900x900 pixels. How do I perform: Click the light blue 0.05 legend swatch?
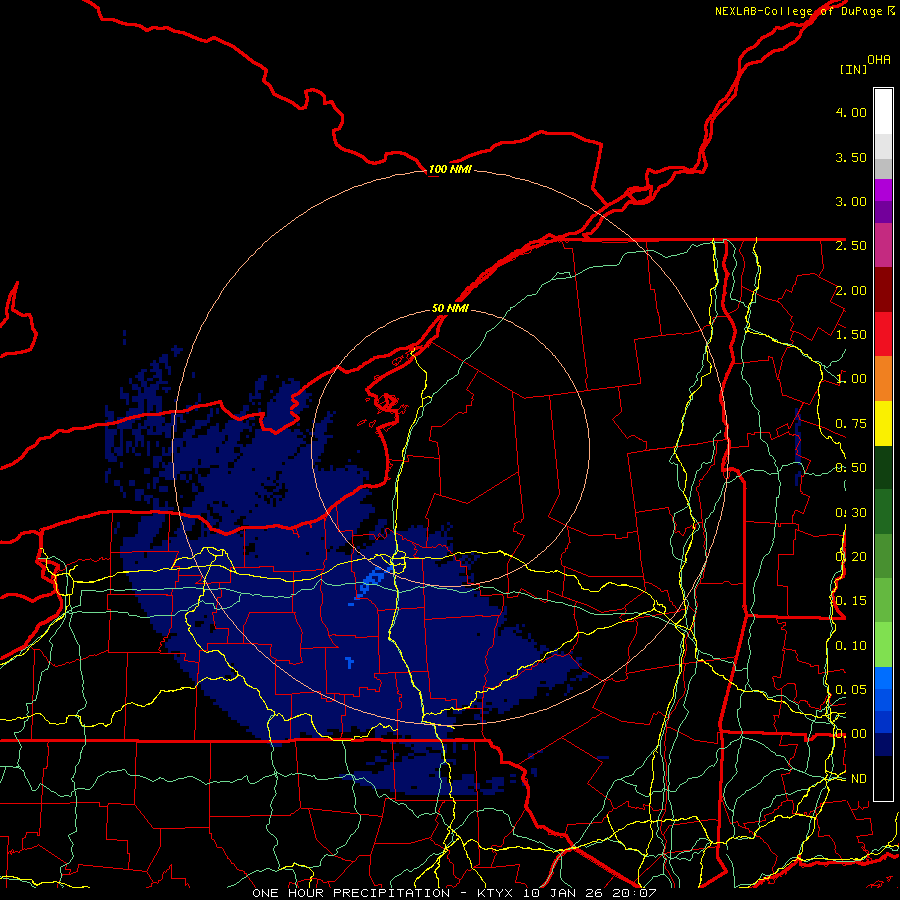tap(883, 678)
